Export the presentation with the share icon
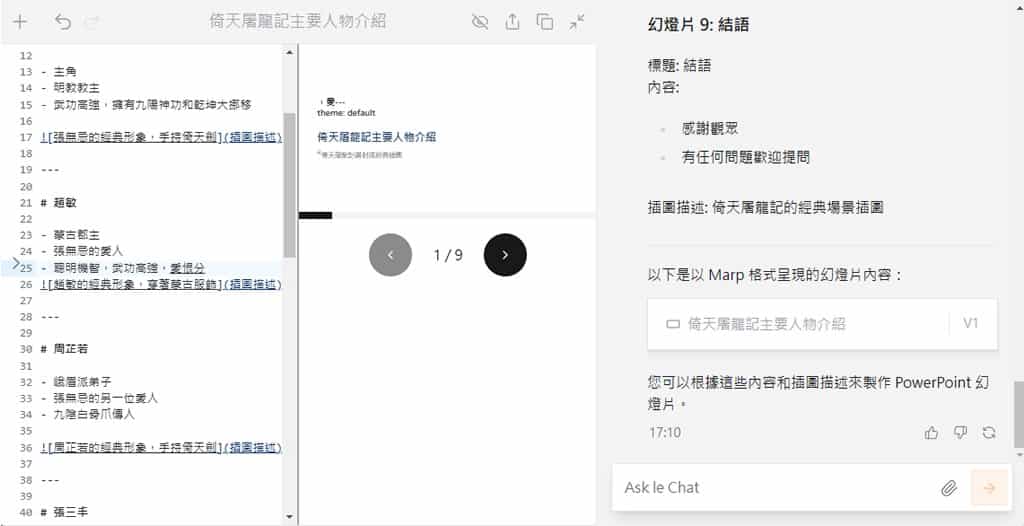The height and width of the screenshot is (526, 1024). coord(513,22)
